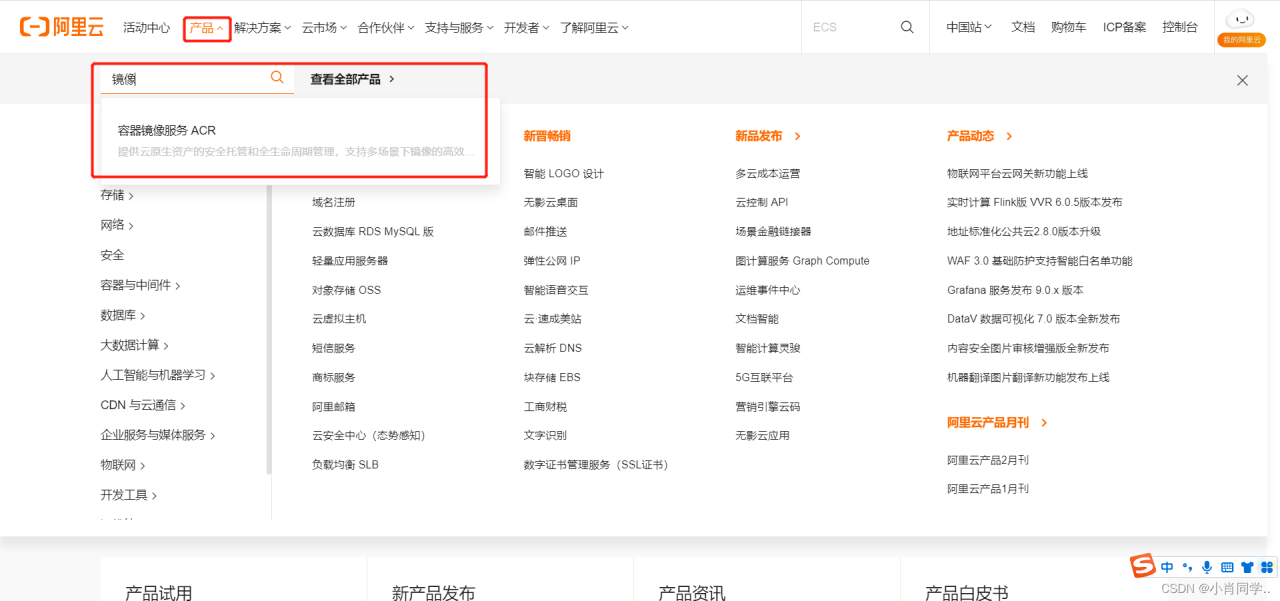The width and height of the screenshot is (1280, 601).
Task: Close the product dropdown panel with the X
Action: point(1242,79)
